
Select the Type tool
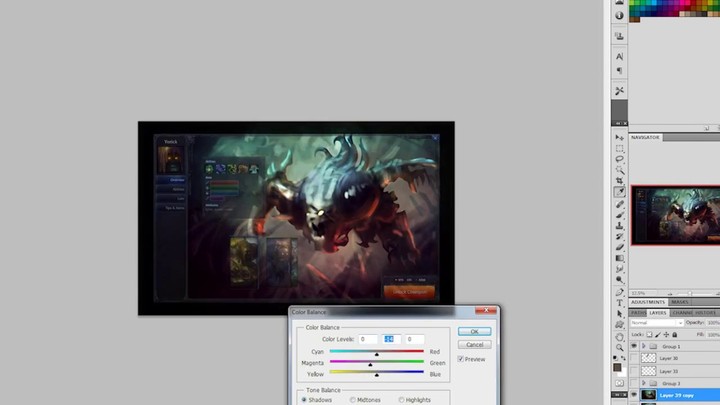pyautogui.click(x=619, y=303)
